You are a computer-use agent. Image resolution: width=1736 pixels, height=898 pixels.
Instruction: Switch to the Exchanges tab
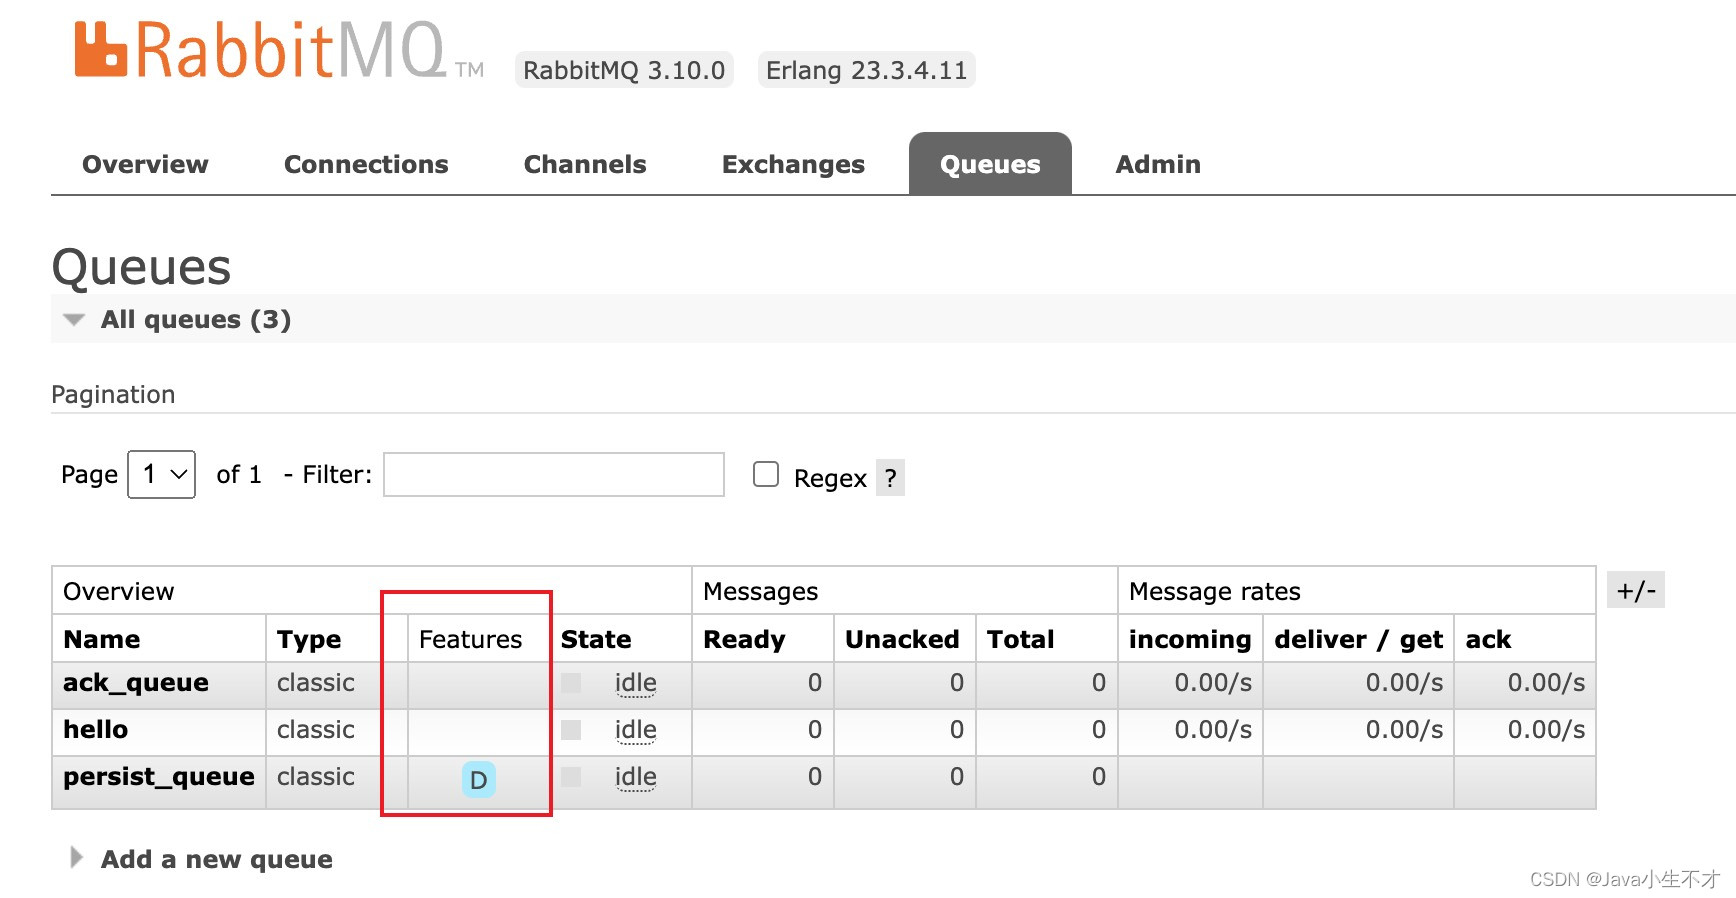(x=793, y=164)
